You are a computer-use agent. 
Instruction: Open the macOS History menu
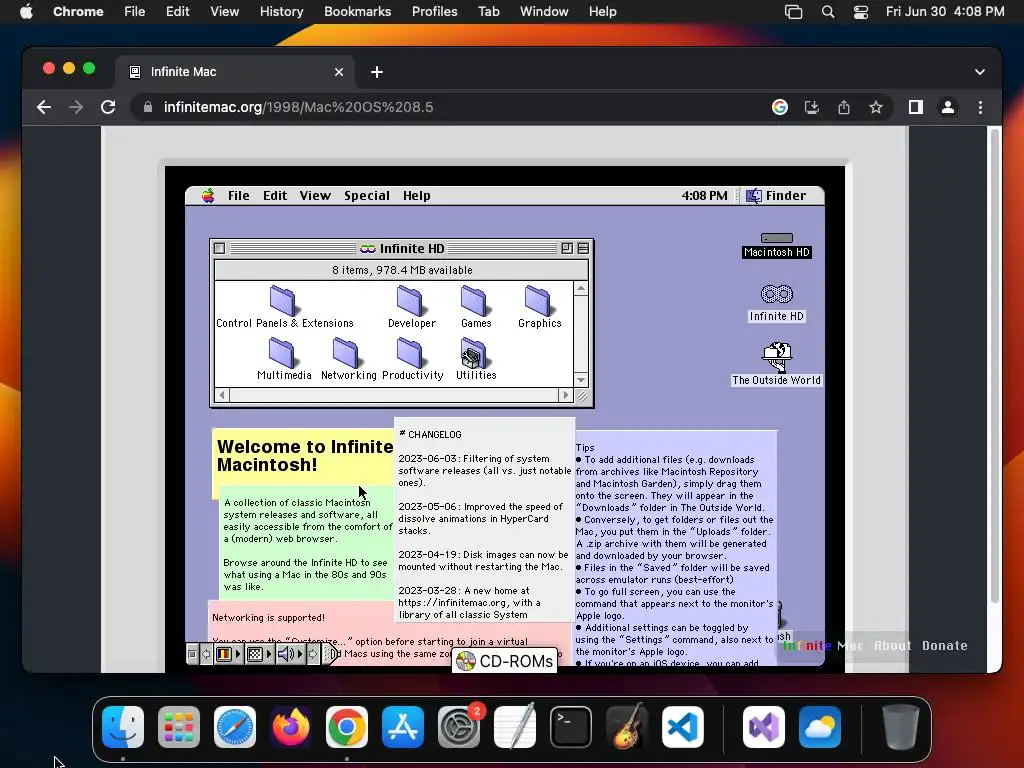(281, 11)
